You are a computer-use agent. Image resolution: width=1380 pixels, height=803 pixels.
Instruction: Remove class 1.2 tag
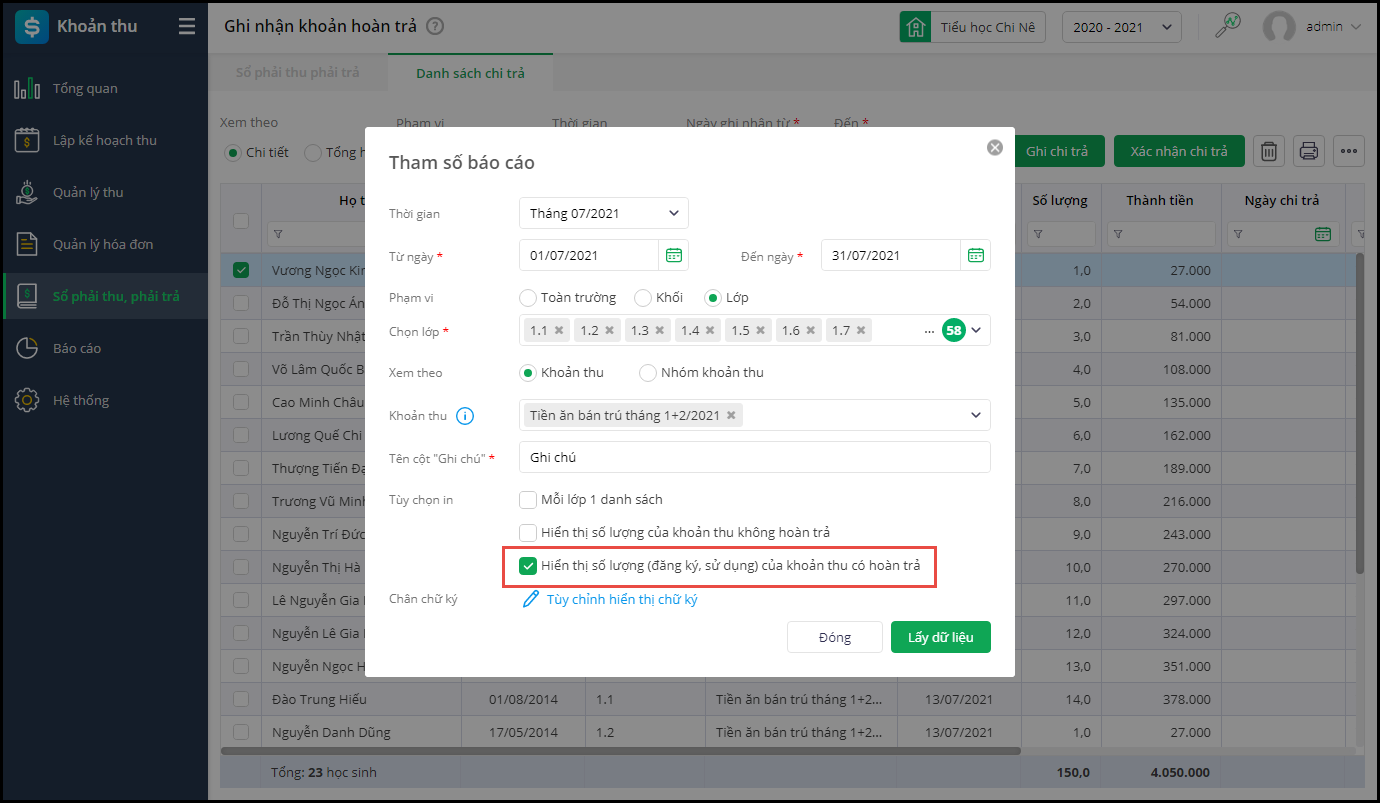point(610,330)
